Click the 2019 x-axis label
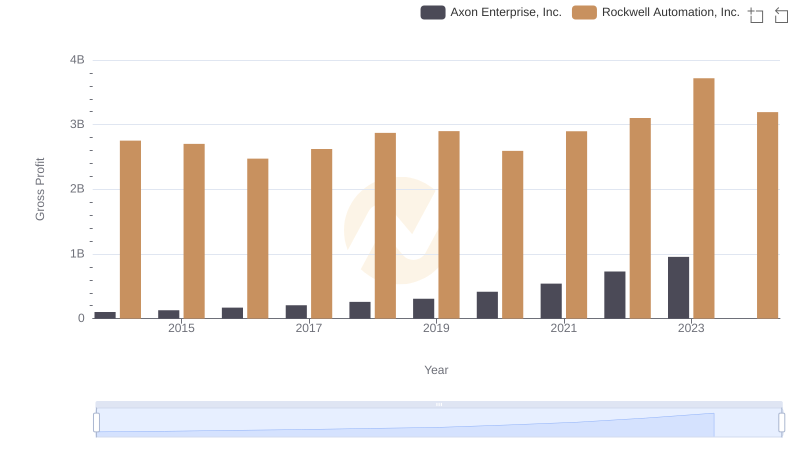Image resolution: width=800 pixels, height=461 pixels. 436,328
